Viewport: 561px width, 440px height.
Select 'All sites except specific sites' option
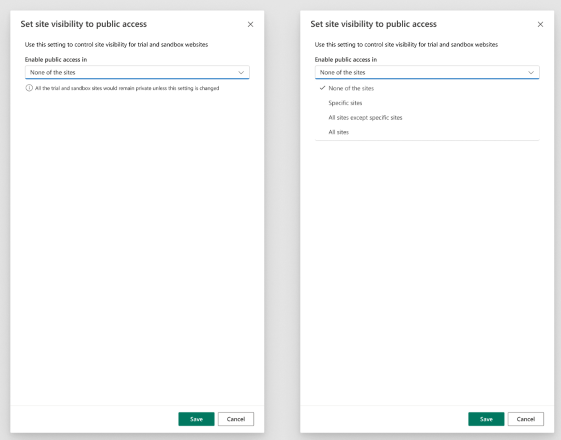tap(427, 118)
